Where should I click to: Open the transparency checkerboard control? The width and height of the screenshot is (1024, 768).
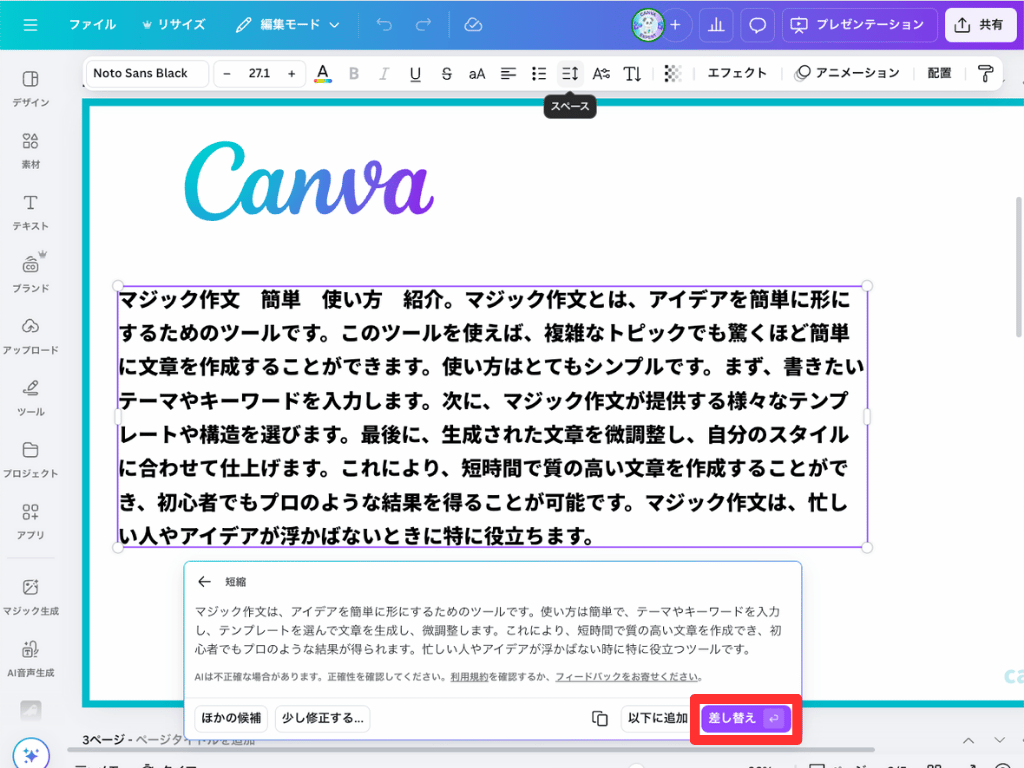pos(673,73)
